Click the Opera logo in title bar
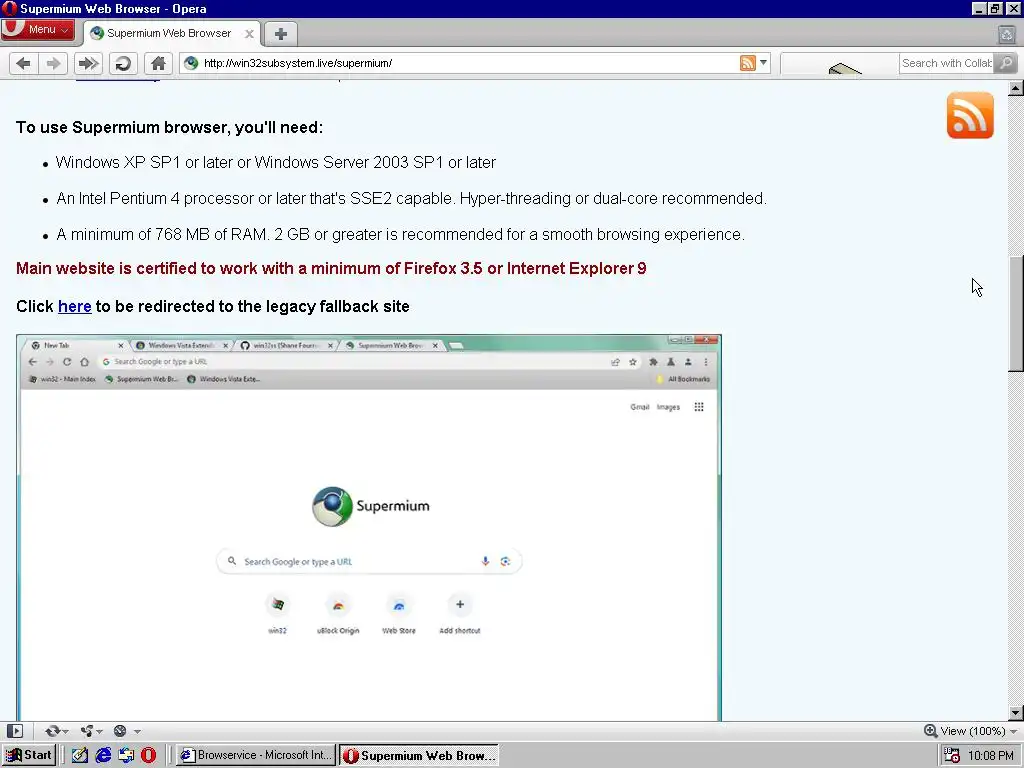This screenshot has width=1024, height=768. point(9,8)
